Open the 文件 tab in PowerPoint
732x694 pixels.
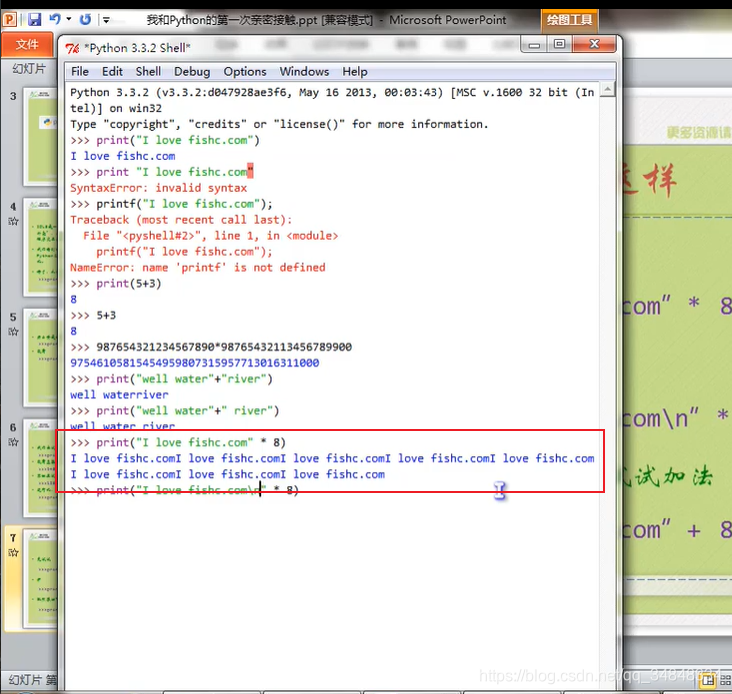point(27,45)
